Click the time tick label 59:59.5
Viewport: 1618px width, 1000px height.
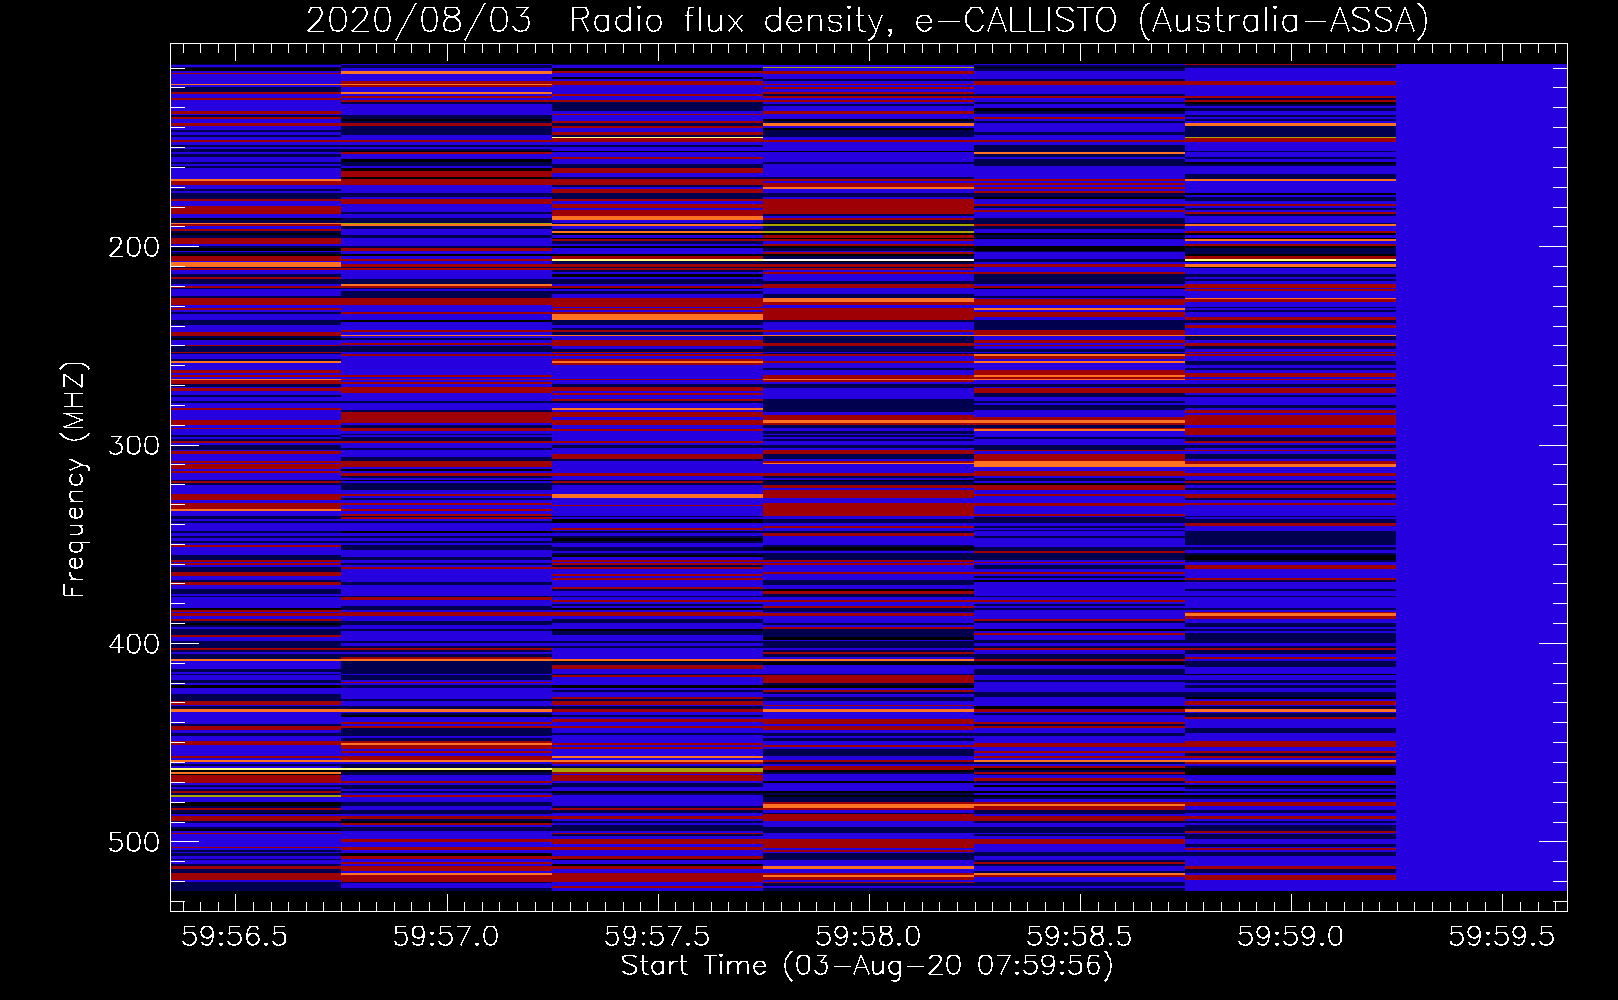point(1502,936)
